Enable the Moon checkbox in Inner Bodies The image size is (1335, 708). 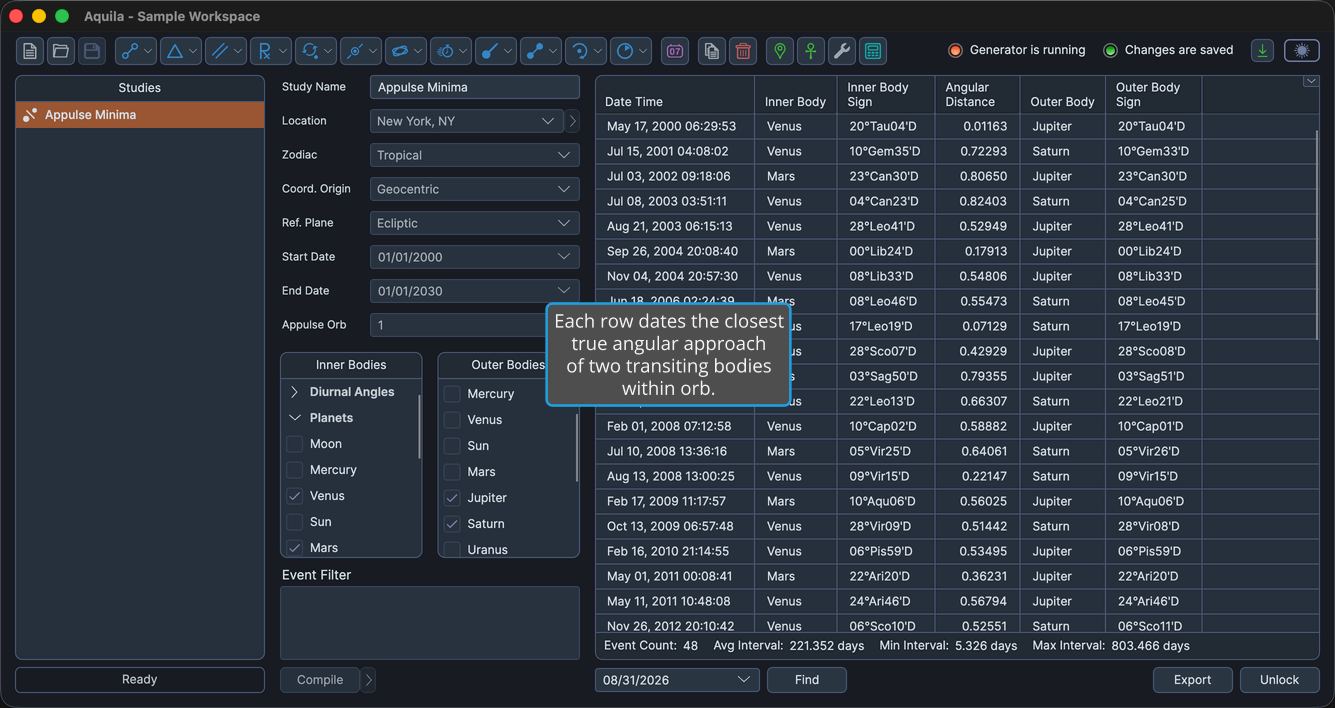295,444
